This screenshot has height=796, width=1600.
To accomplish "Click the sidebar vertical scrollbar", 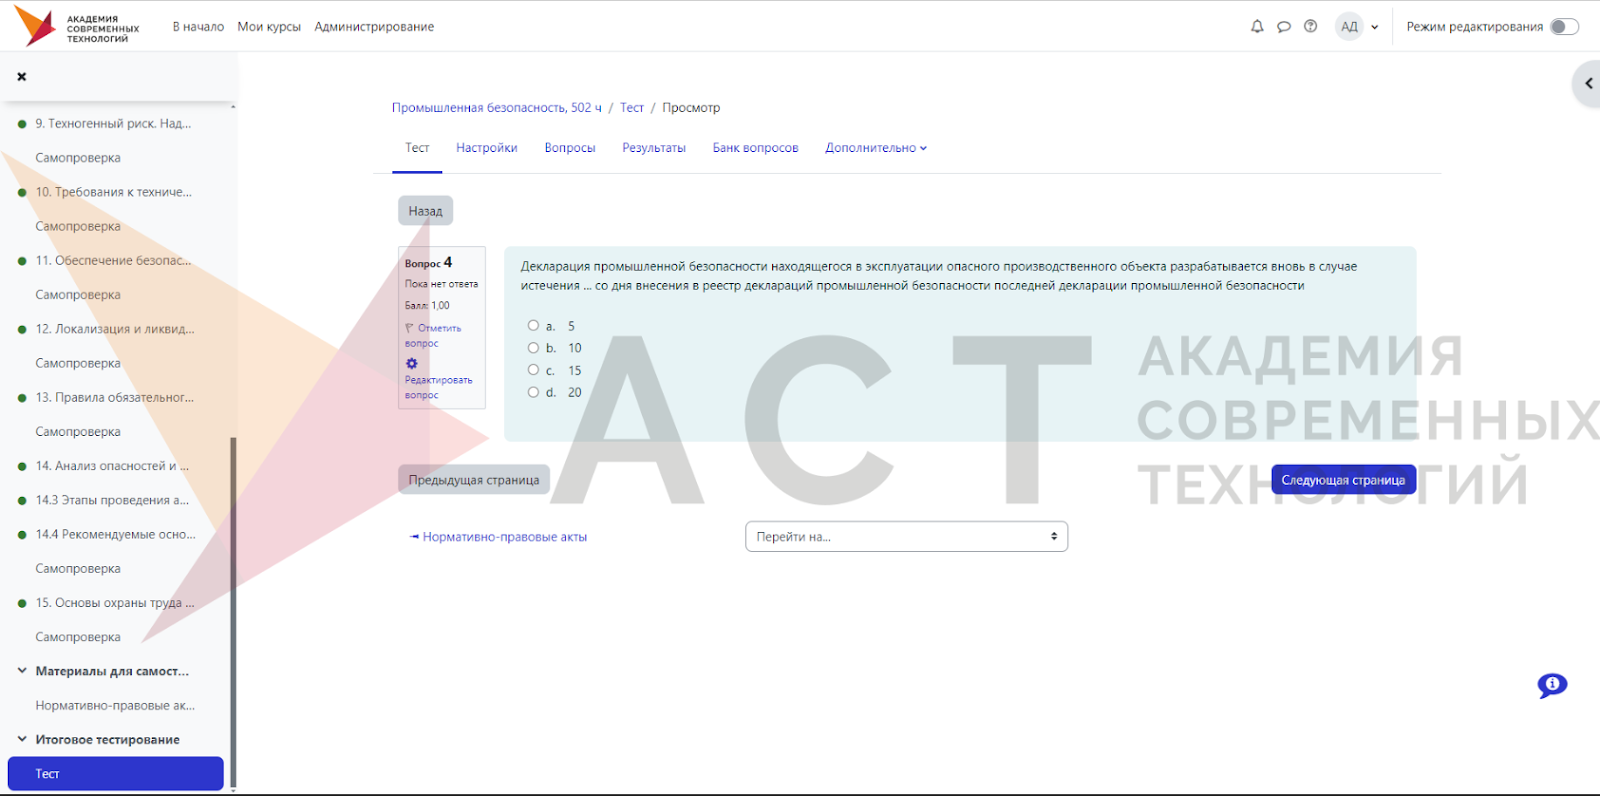I will click(x=233, y=612).
